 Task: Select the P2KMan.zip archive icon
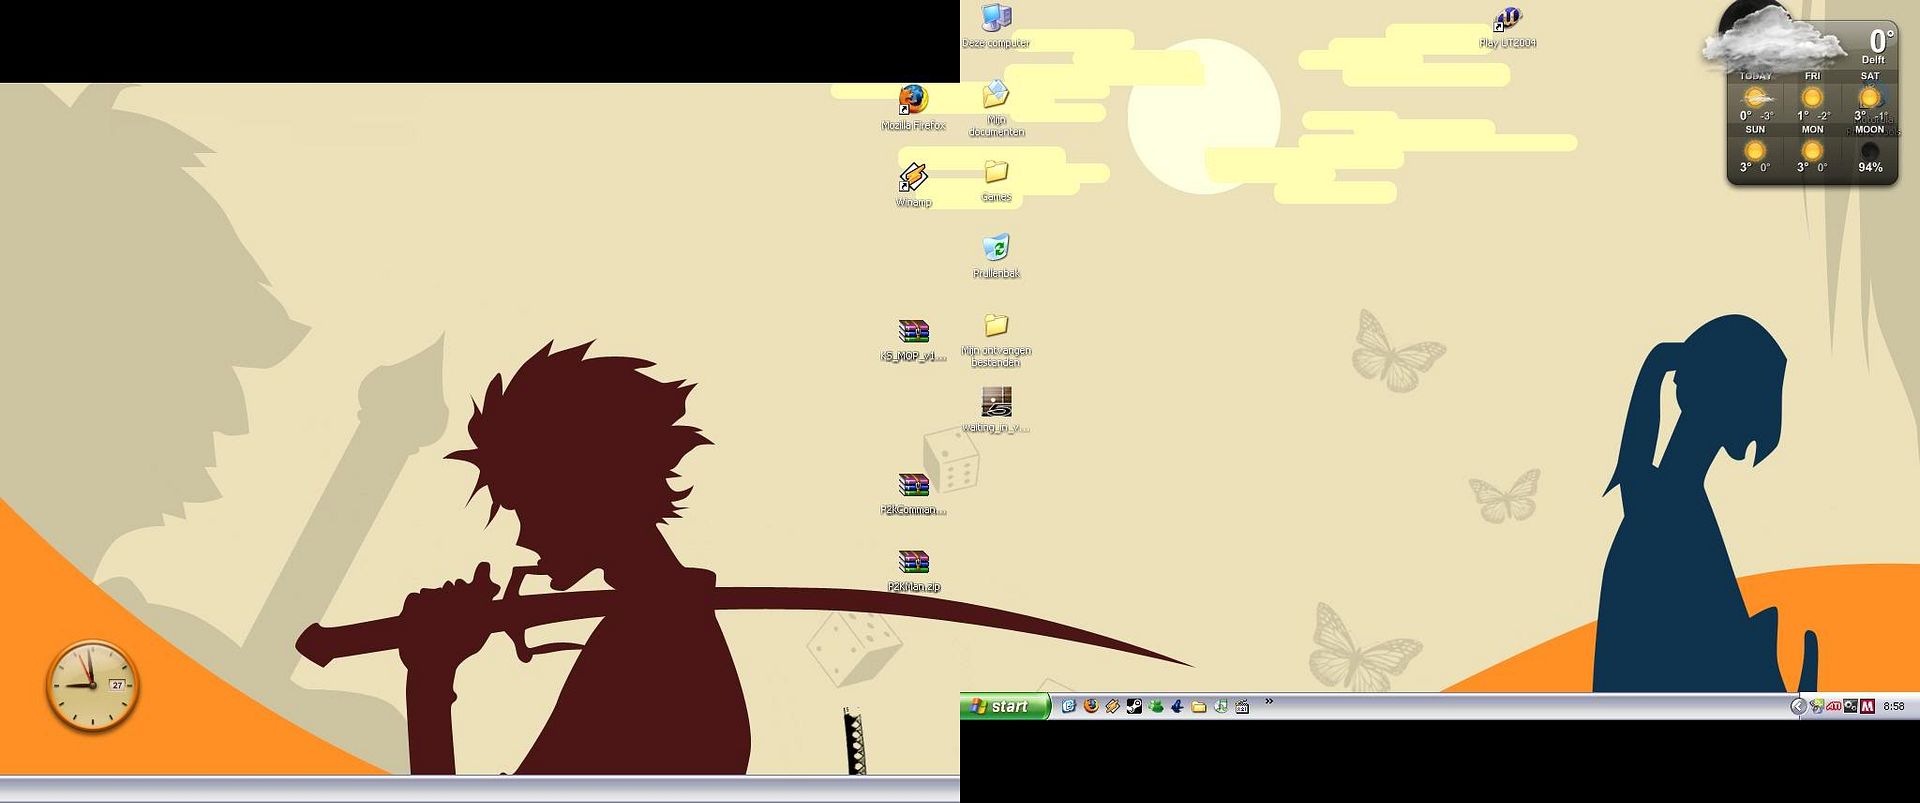913,571
